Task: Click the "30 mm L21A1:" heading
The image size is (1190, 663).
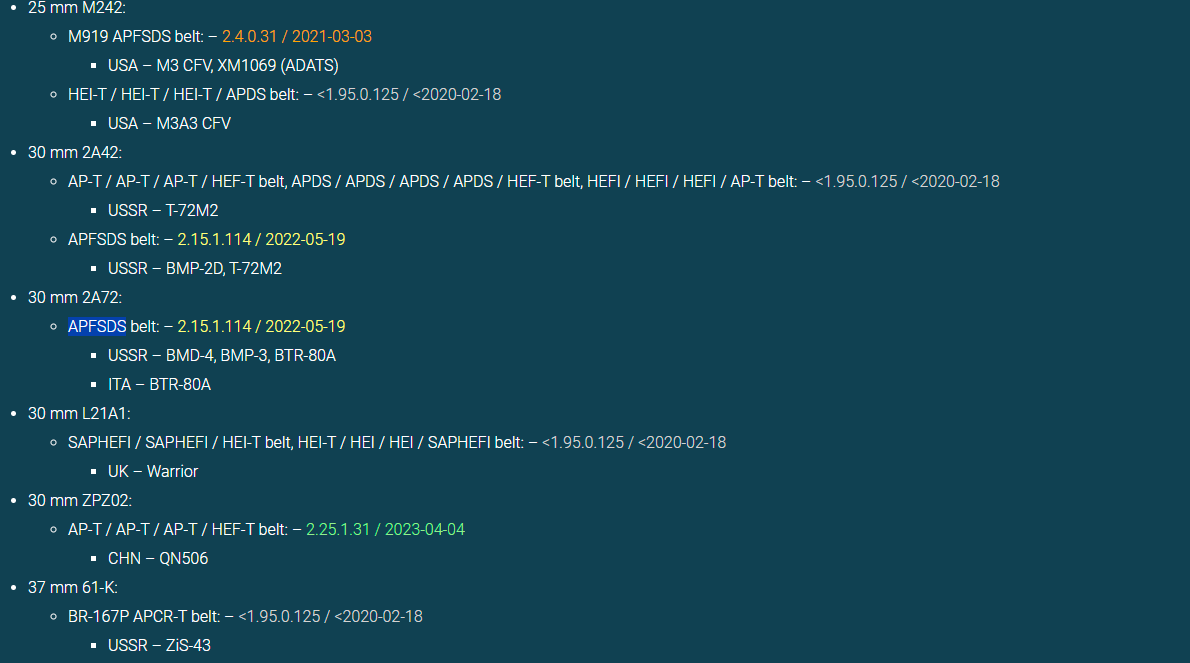Action: (x=79, y=413)
